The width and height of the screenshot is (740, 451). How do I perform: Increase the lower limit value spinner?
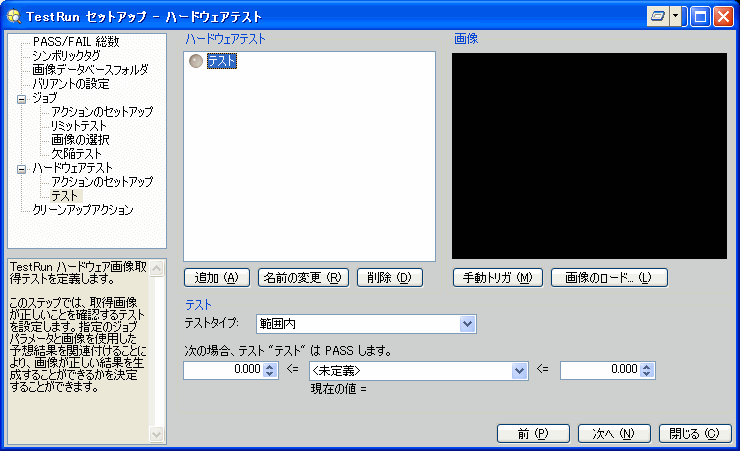(268, 366)
